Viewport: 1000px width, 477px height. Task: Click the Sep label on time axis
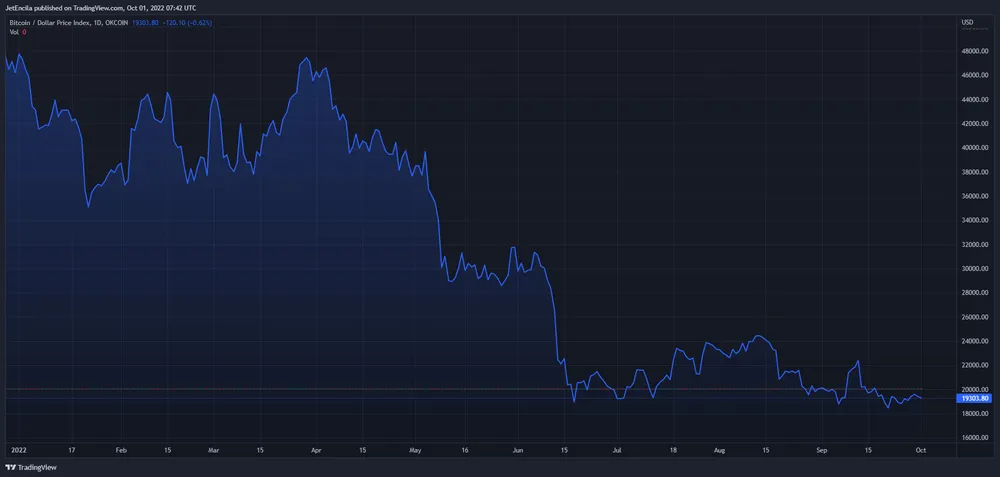coord(820,451)
